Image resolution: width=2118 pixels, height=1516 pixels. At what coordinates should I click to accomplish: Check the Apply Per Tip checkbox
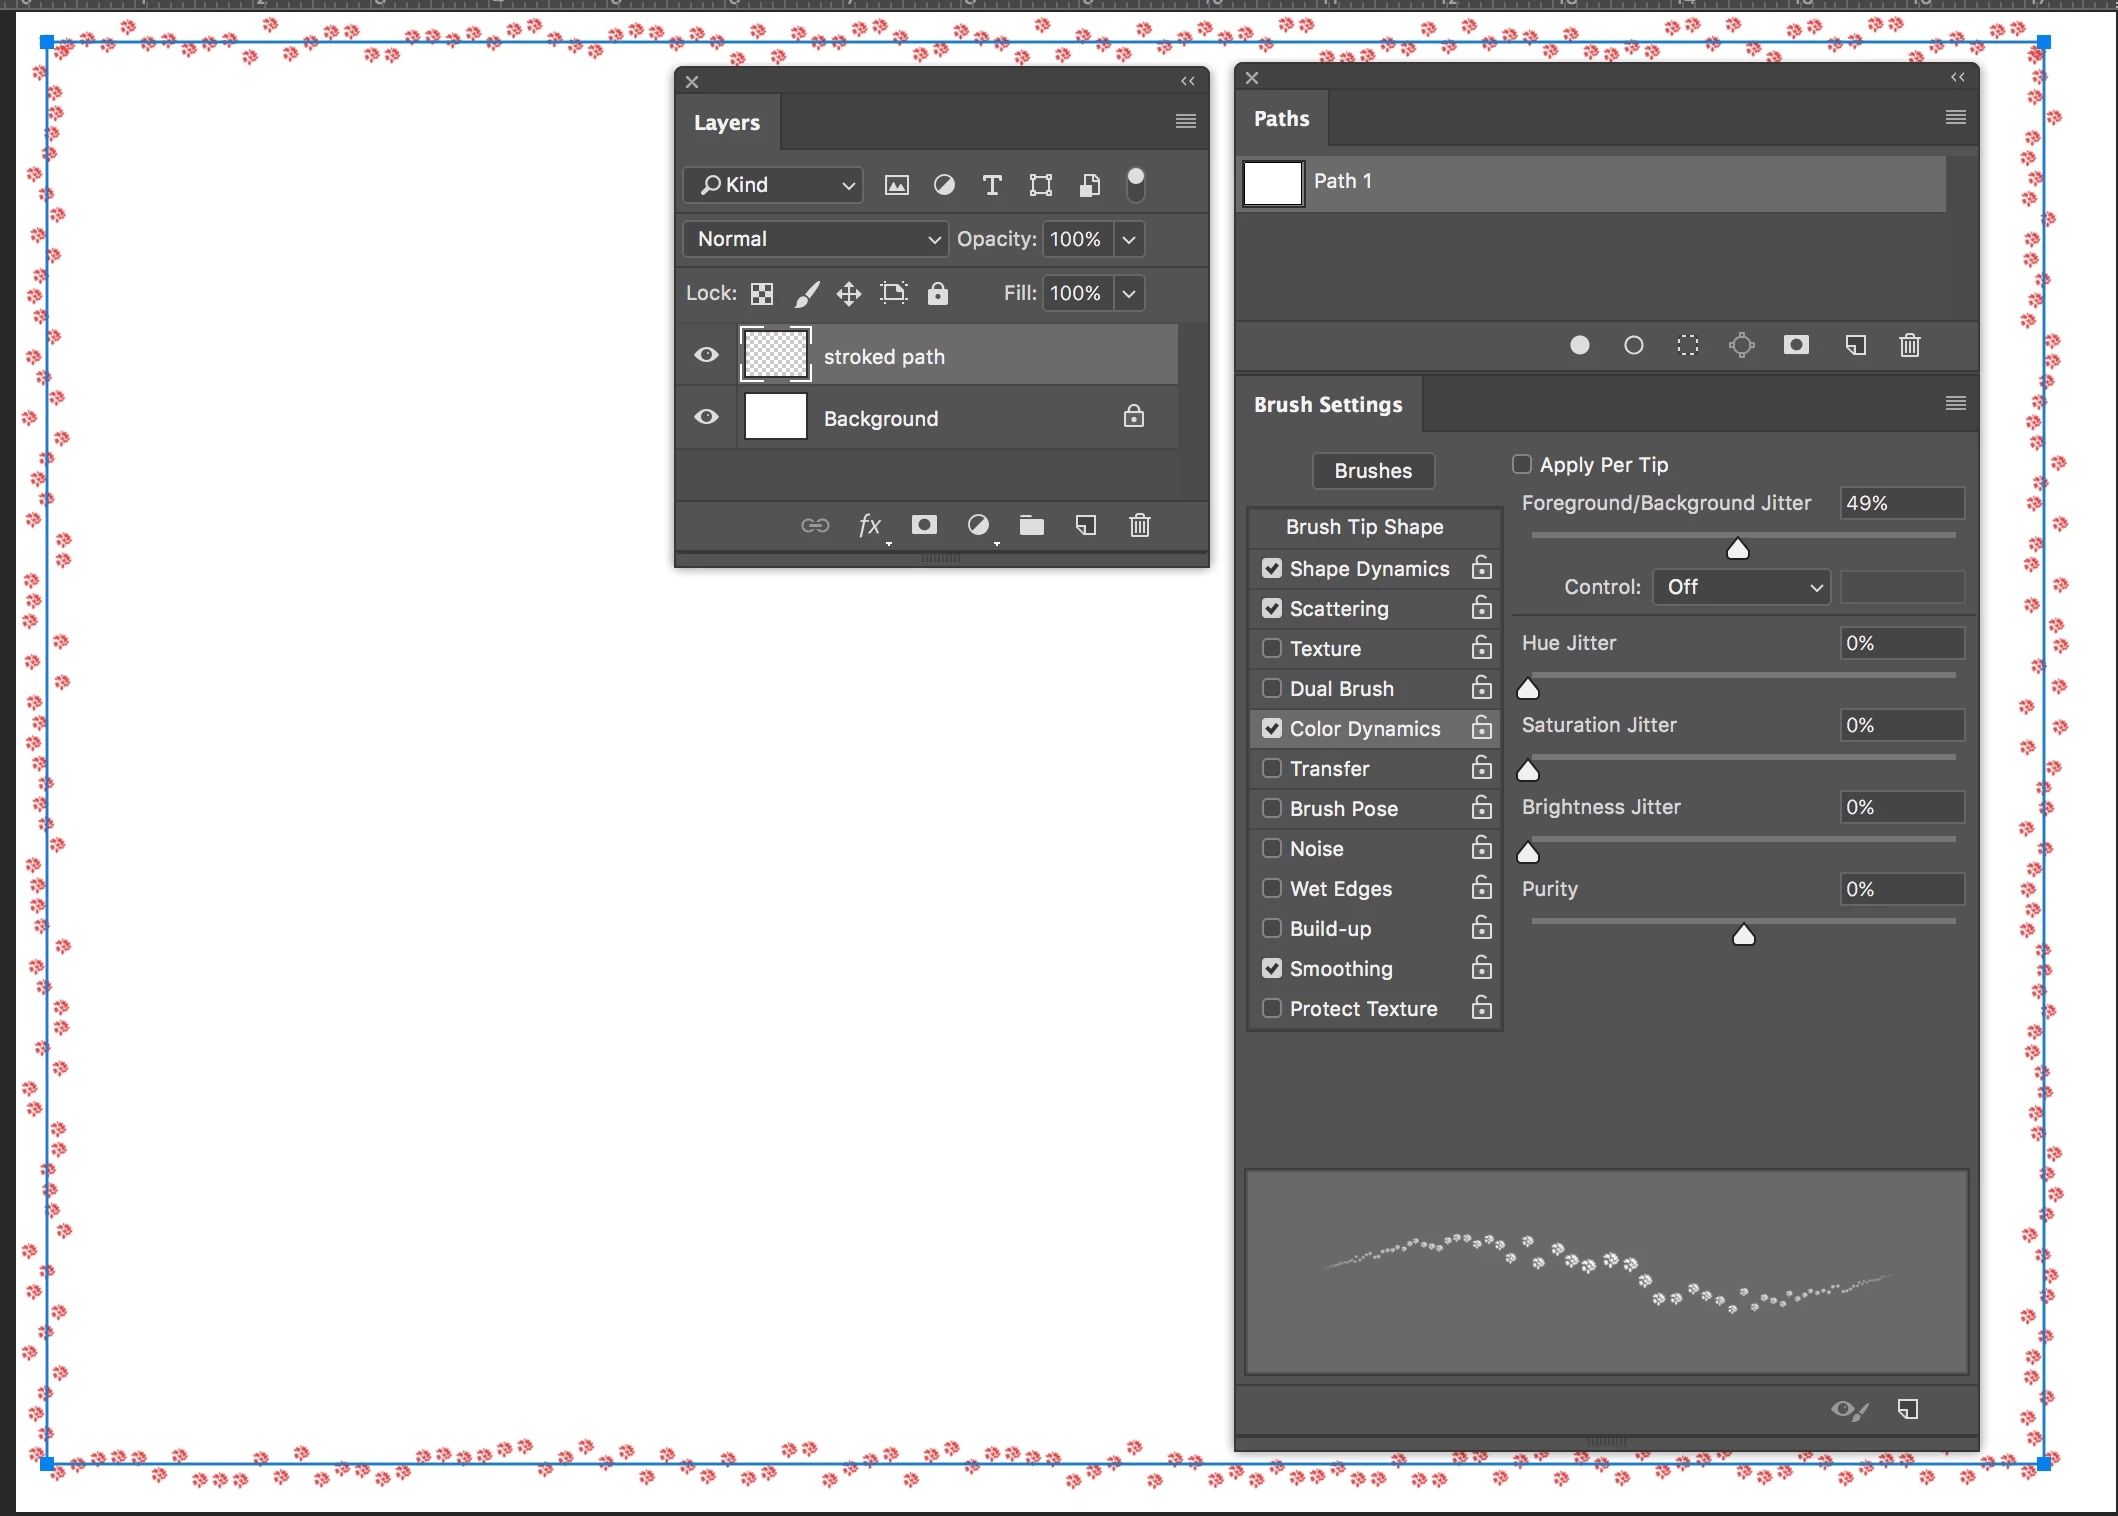[1521, 464]
